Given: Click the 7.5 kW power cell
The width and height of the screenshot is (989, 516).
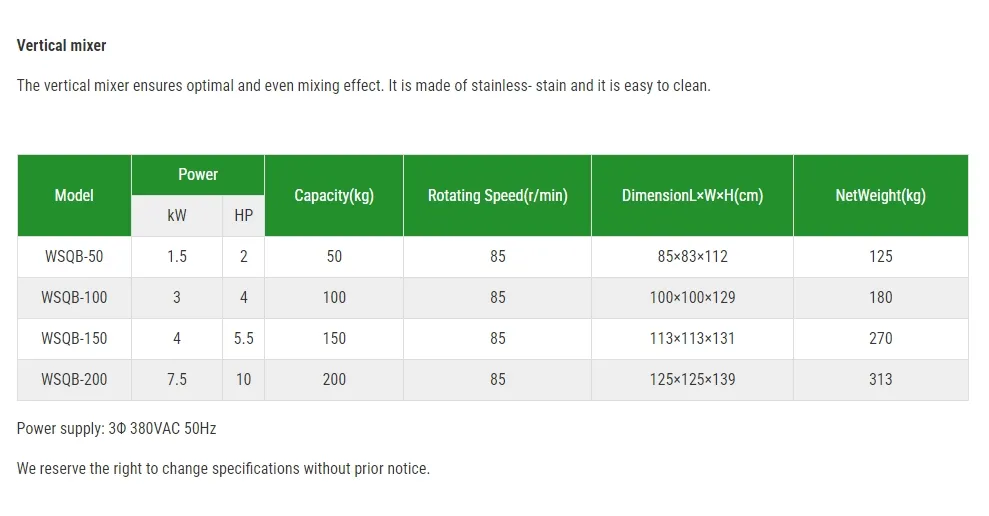Looking at the screenshot, I should (x=177, y=380).
